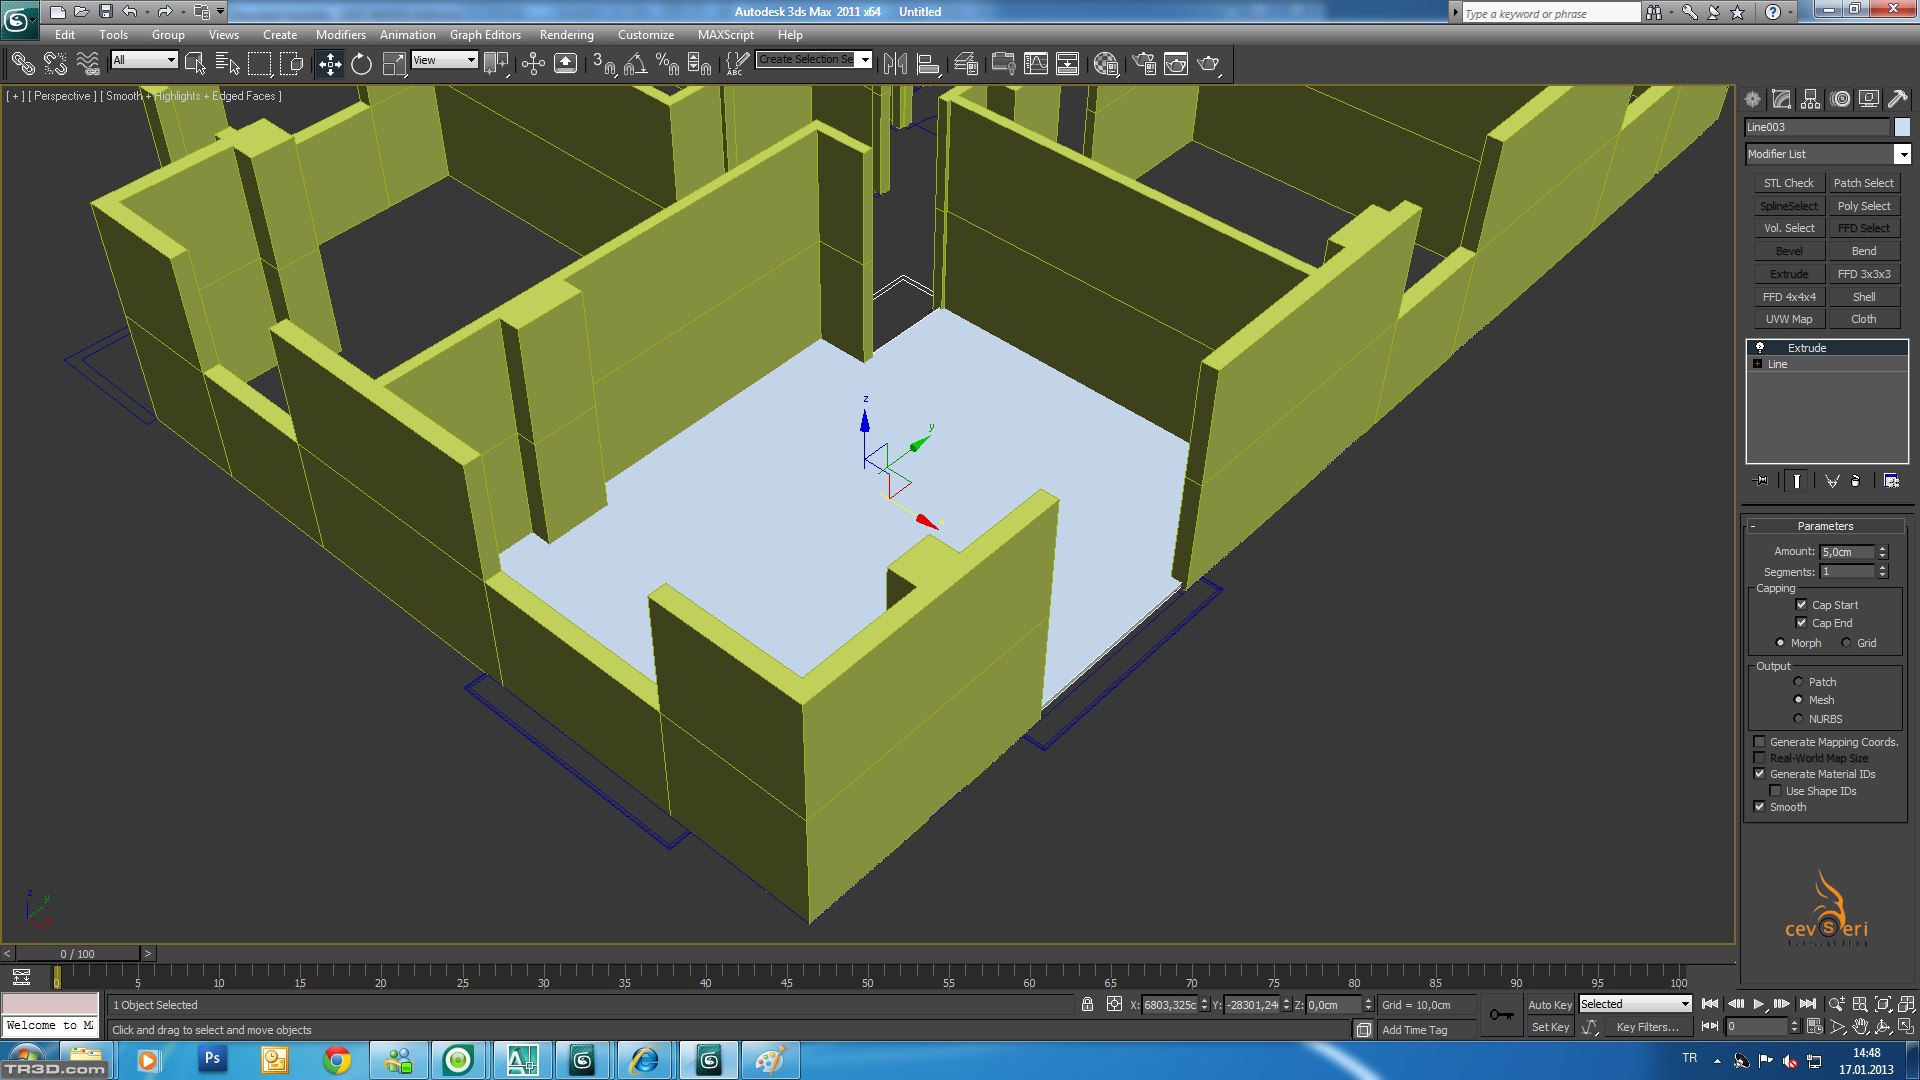Apply the UVW Map modifier button

pos(1788,319)
